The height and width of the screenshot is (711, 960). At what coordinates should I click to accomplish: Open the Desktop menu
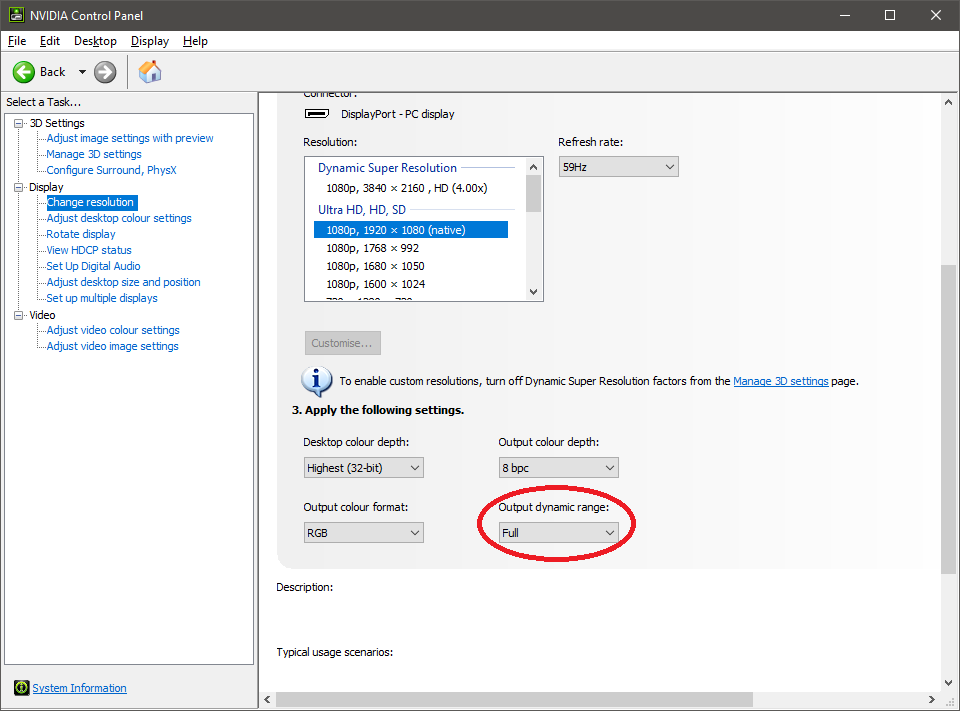[95, 41]
